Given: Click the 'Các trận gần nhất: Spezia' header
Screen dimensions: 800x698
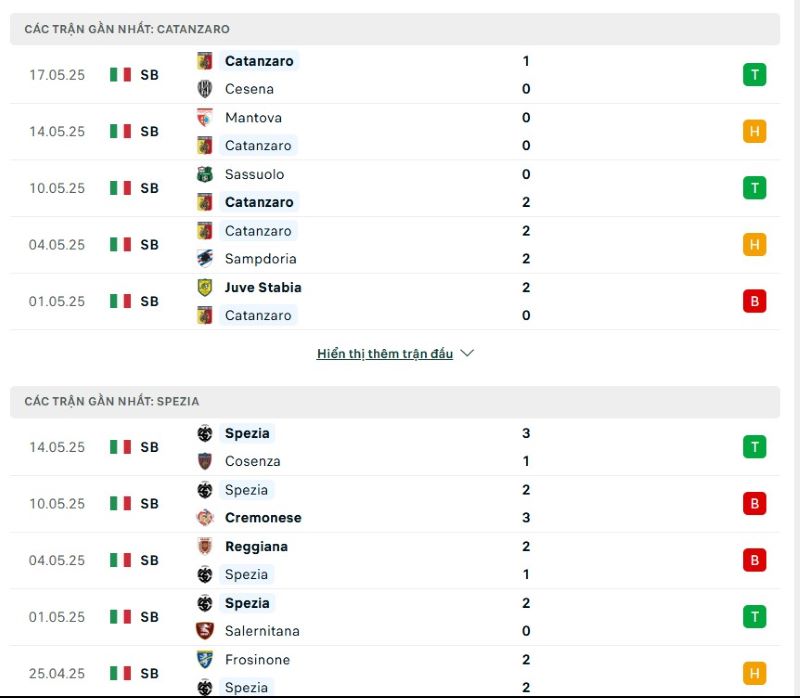Looking at the screenshot, I should [x=395, y=401].
